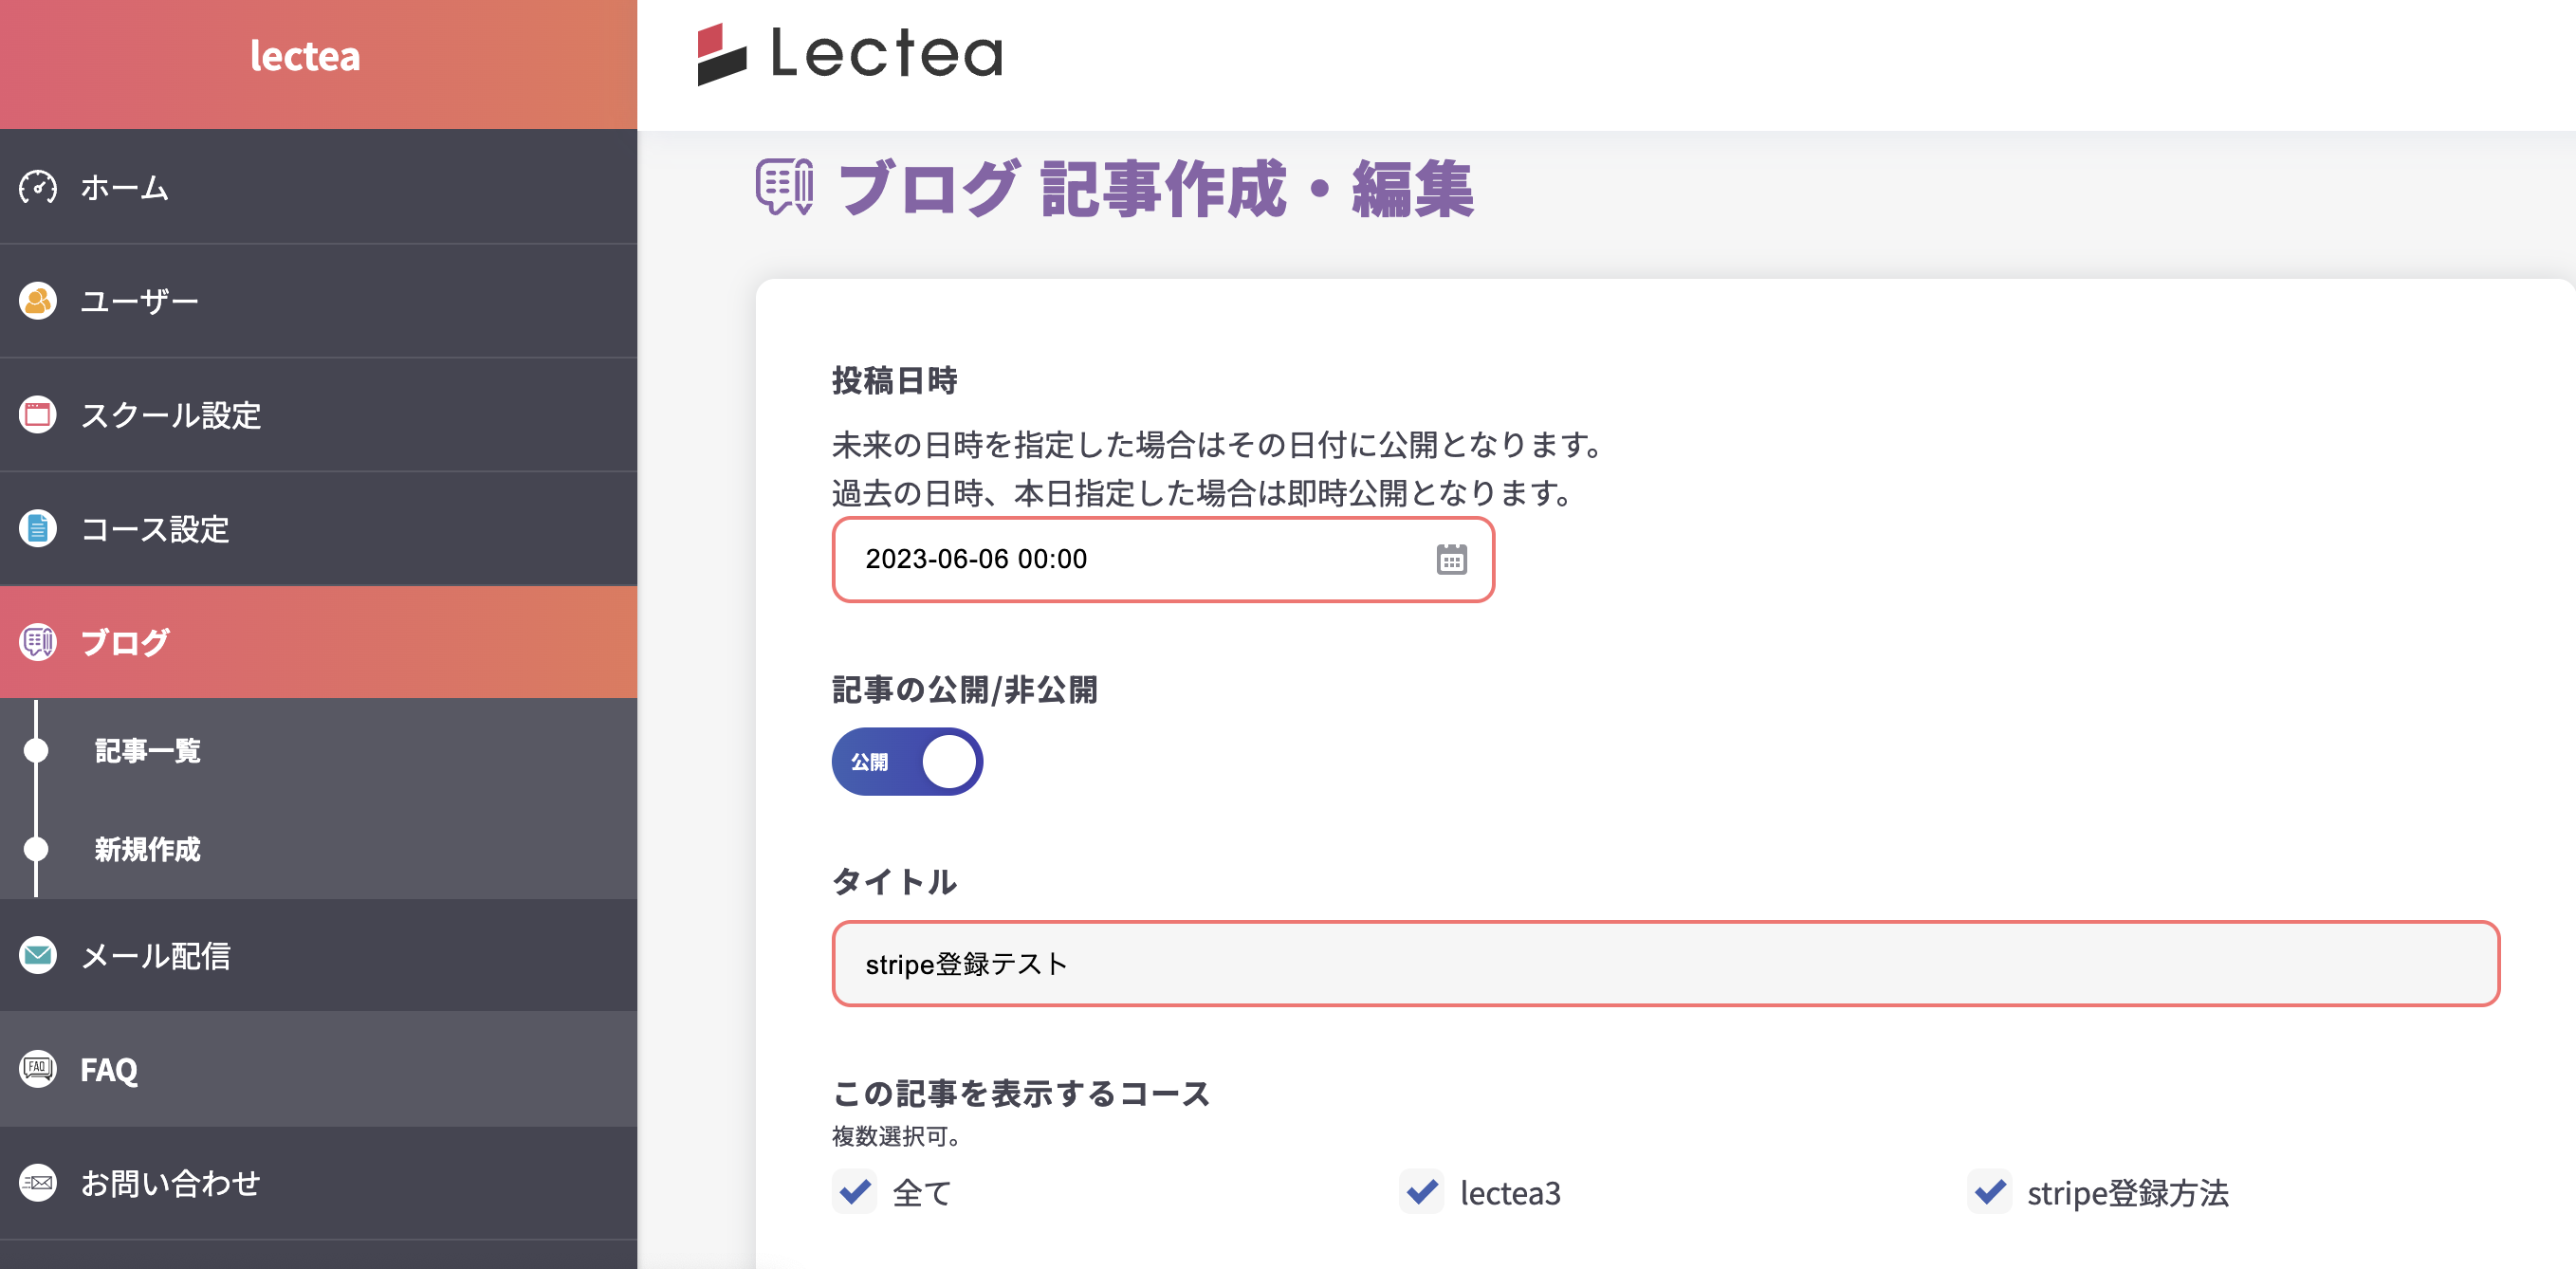Open the calendar picker icon in date field
This screenshot has width=2576, height=1269.
point(1451,559)
